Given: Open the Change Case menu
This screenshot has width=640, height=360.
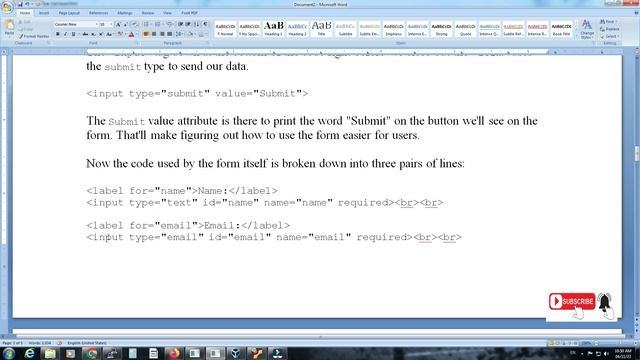Looking at the screenshot, I should (109, 34).
